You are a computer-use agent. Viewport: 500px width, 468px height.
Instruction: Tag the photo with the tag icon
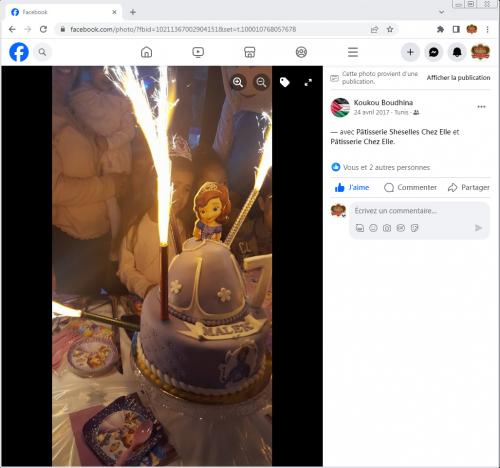click(284, 82)
